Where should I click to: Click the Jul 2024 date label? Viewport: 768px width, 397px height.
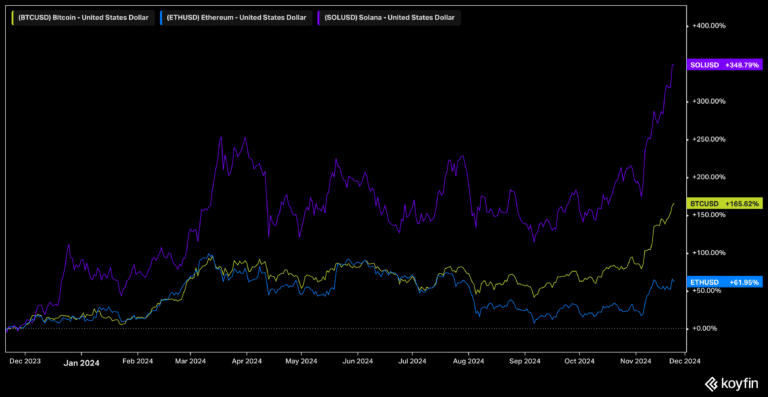click(412, 361)
